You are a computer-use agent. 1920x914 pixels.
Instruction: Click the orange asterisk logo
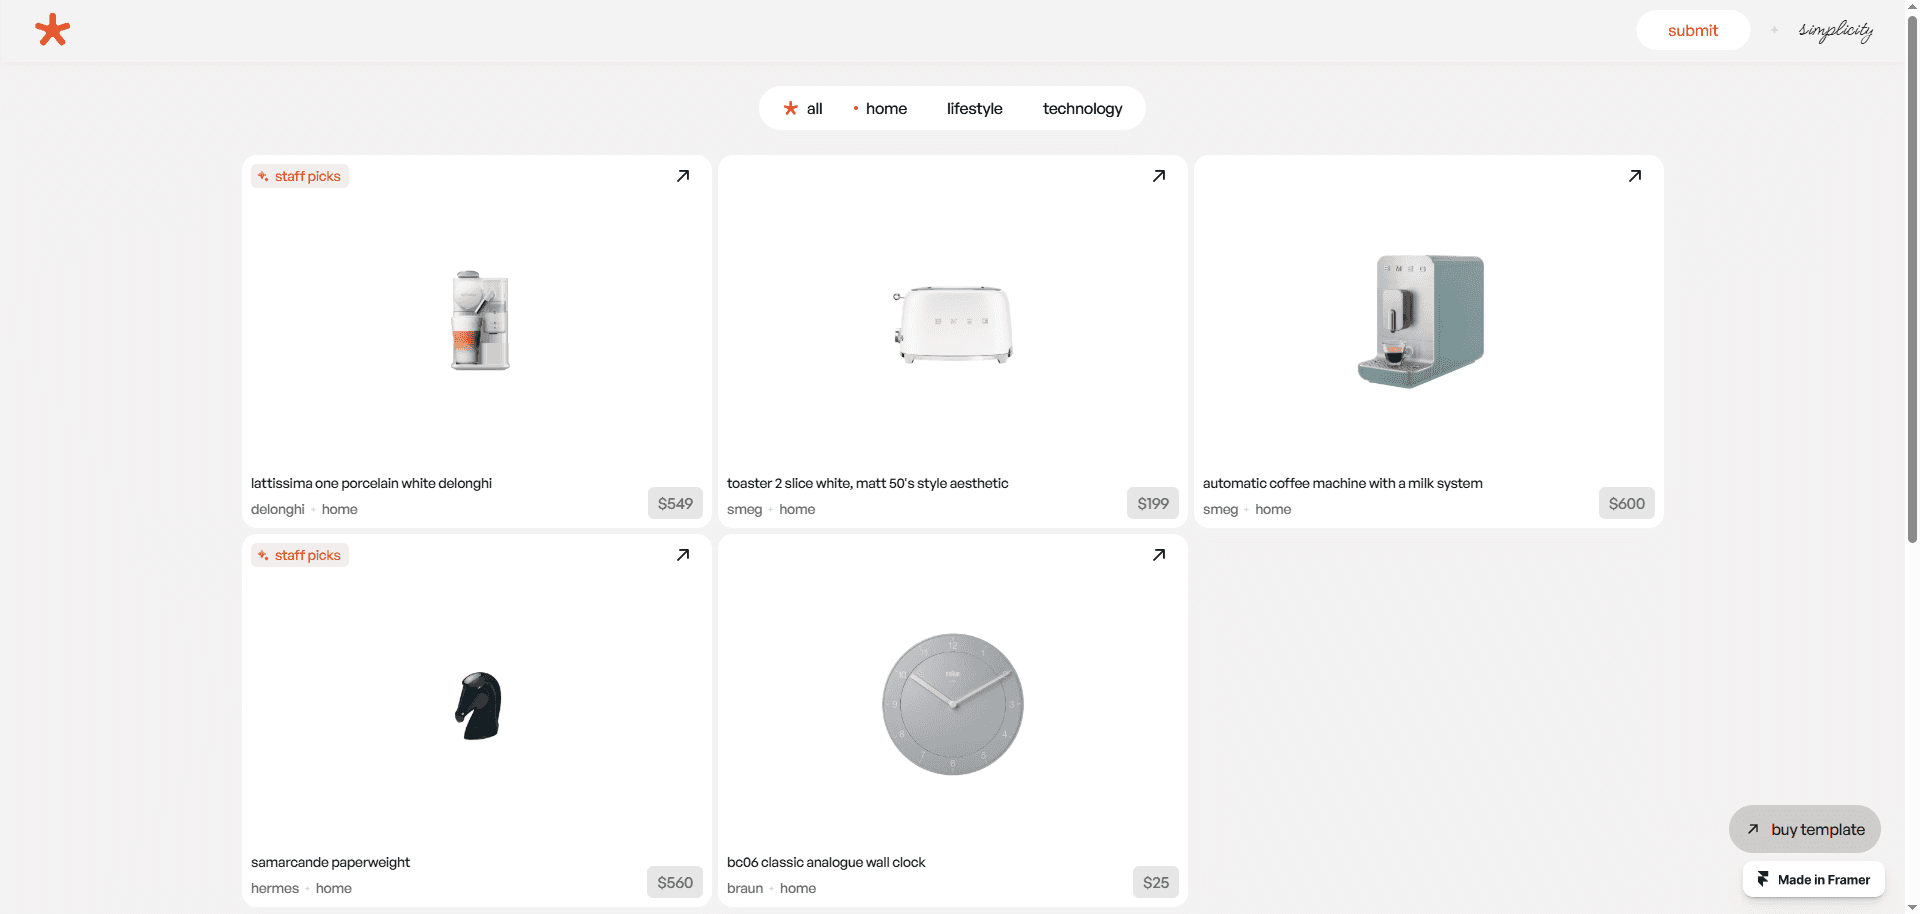(x=52, y=30)
